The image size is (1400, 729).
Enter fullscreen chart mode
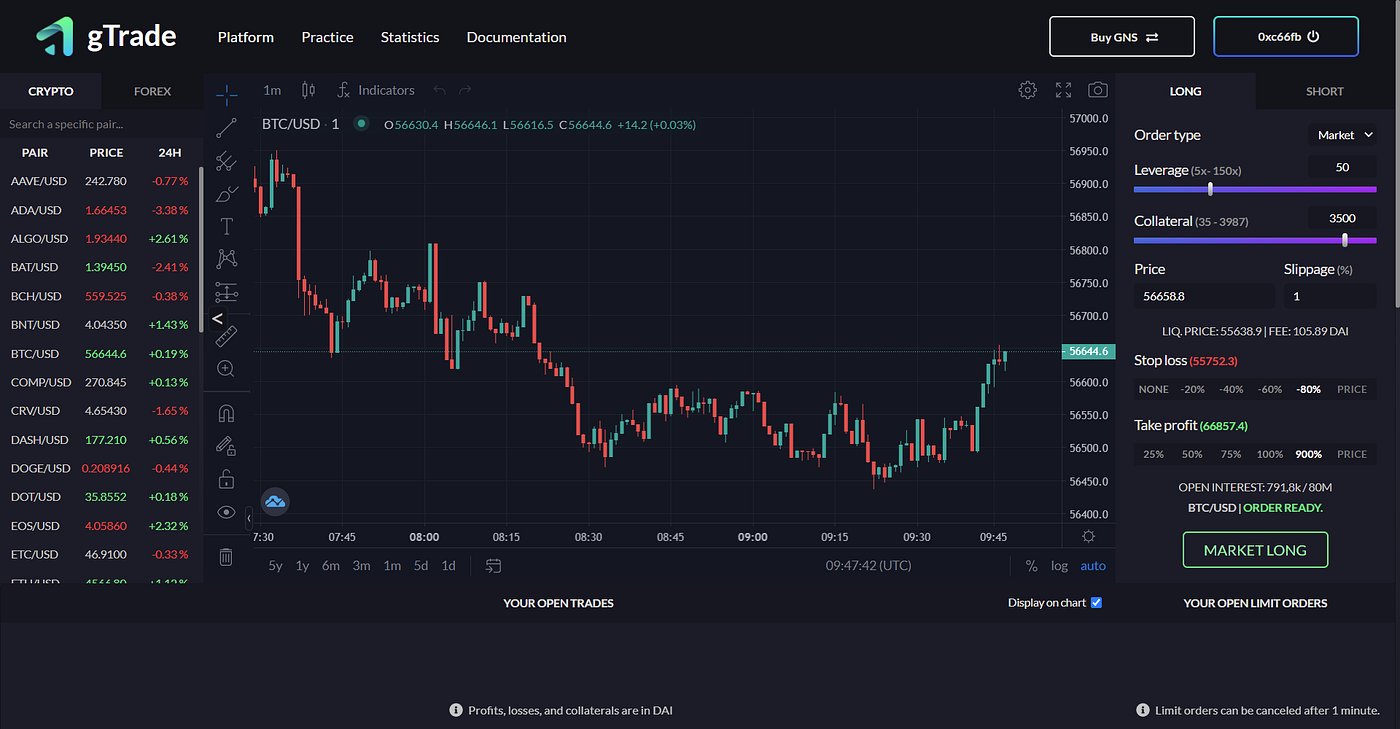[x=1063, y=90]
